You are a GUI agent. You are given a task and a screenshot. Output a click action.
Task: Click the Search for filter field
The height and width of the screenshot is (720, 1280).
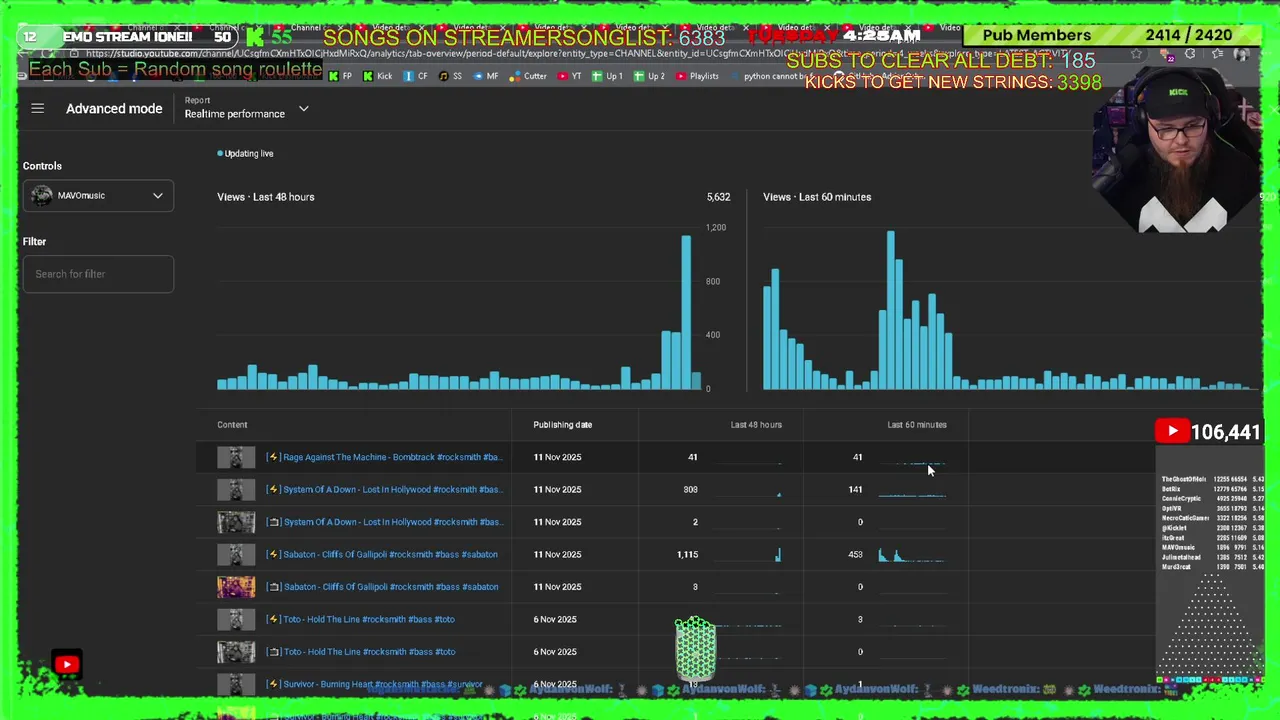(98, 274)
